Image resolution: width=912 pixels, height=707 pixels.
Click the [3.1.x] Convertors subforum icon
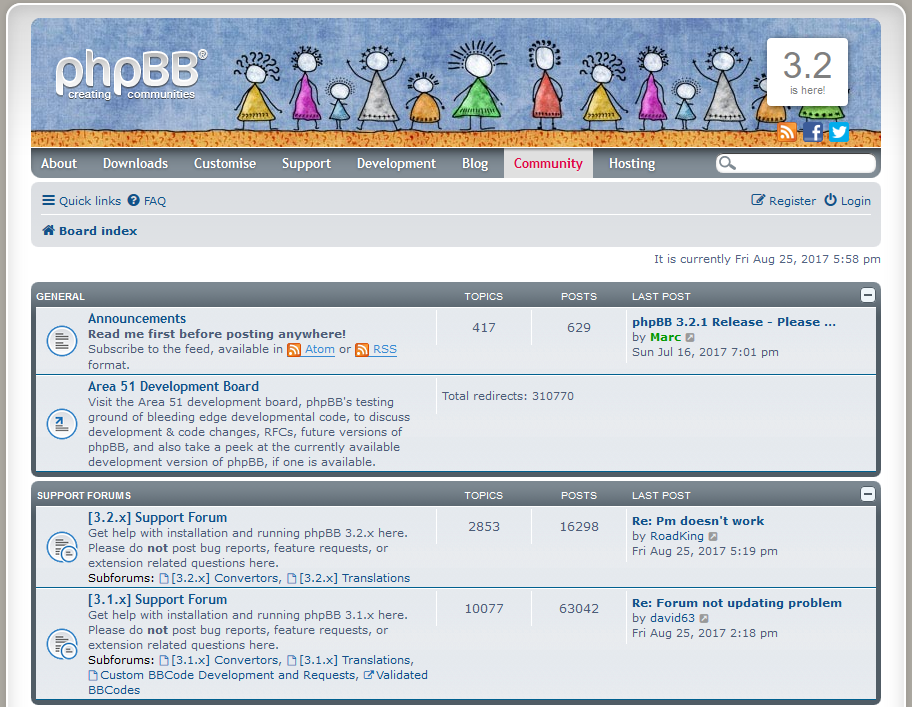pos(164,660)
